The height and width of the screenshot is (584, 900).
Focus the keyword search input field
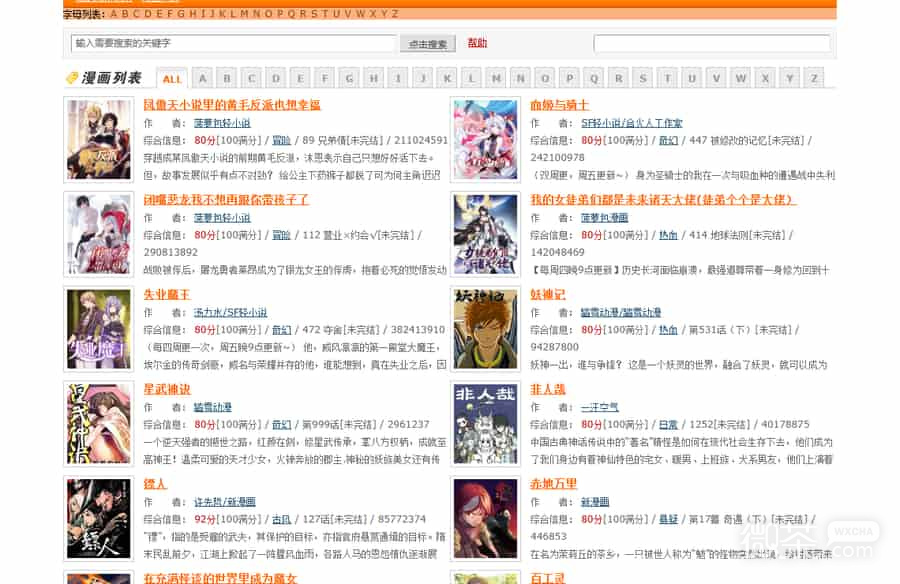tap(234, 43)
